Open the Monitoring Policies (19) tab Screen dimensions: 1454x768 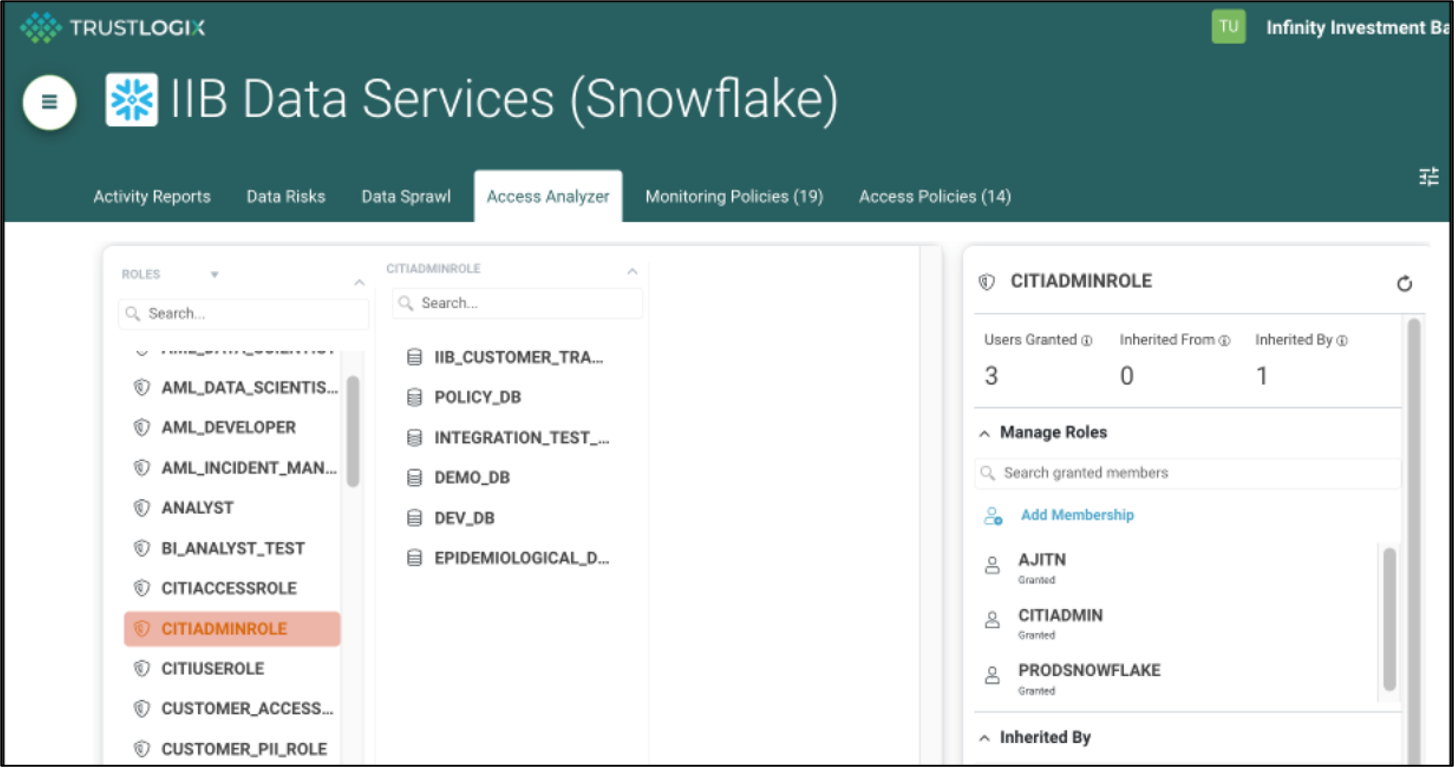734,197
